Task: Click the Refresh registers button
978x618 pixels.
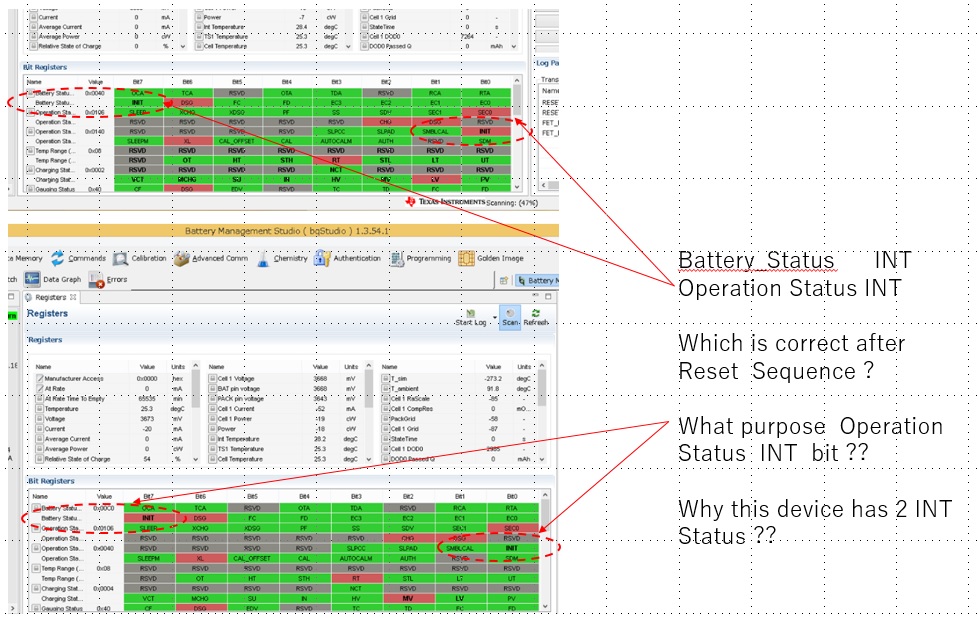Action: pyautogui.click(x=536, y=317)
